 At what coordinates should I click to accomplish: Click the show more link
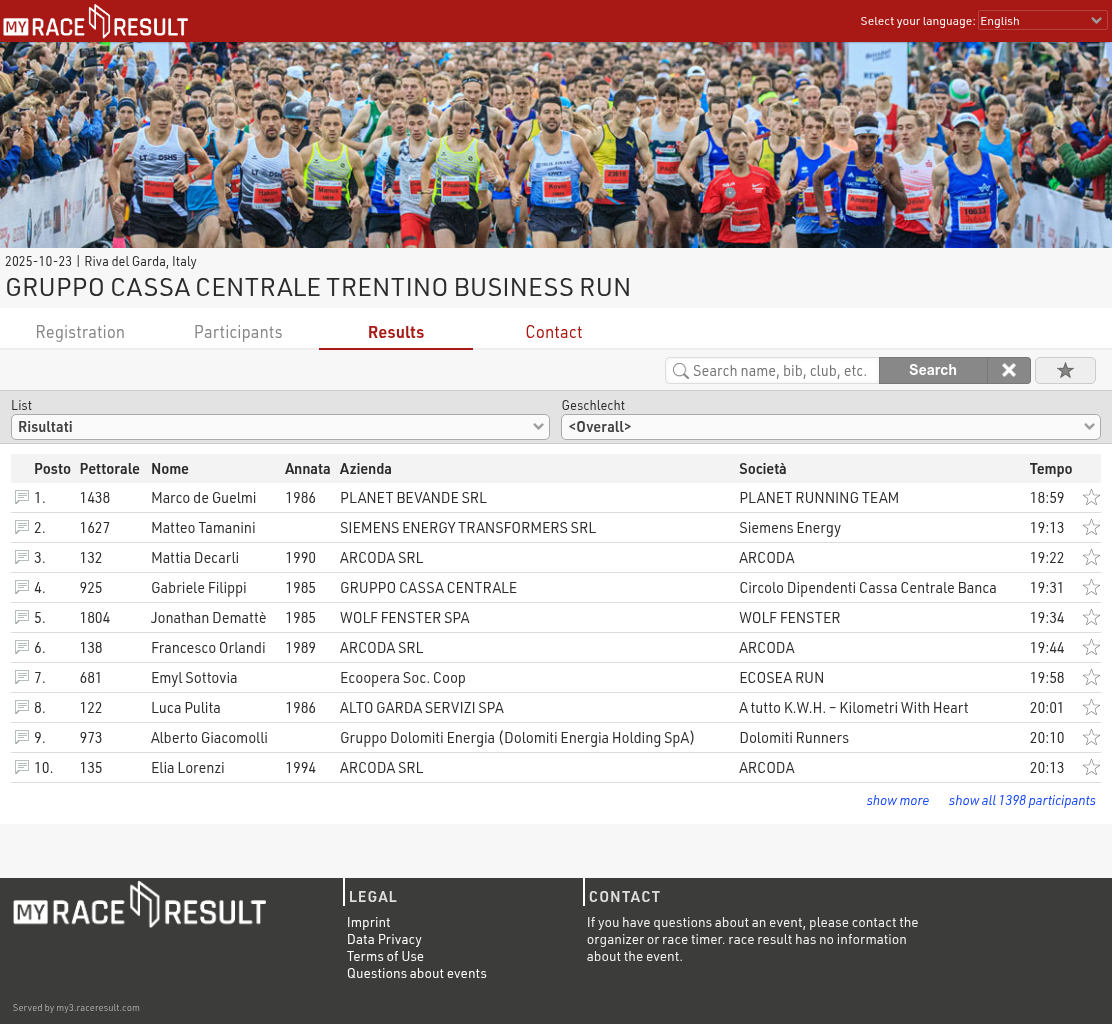pyautogui.click(x=897, y=800)
